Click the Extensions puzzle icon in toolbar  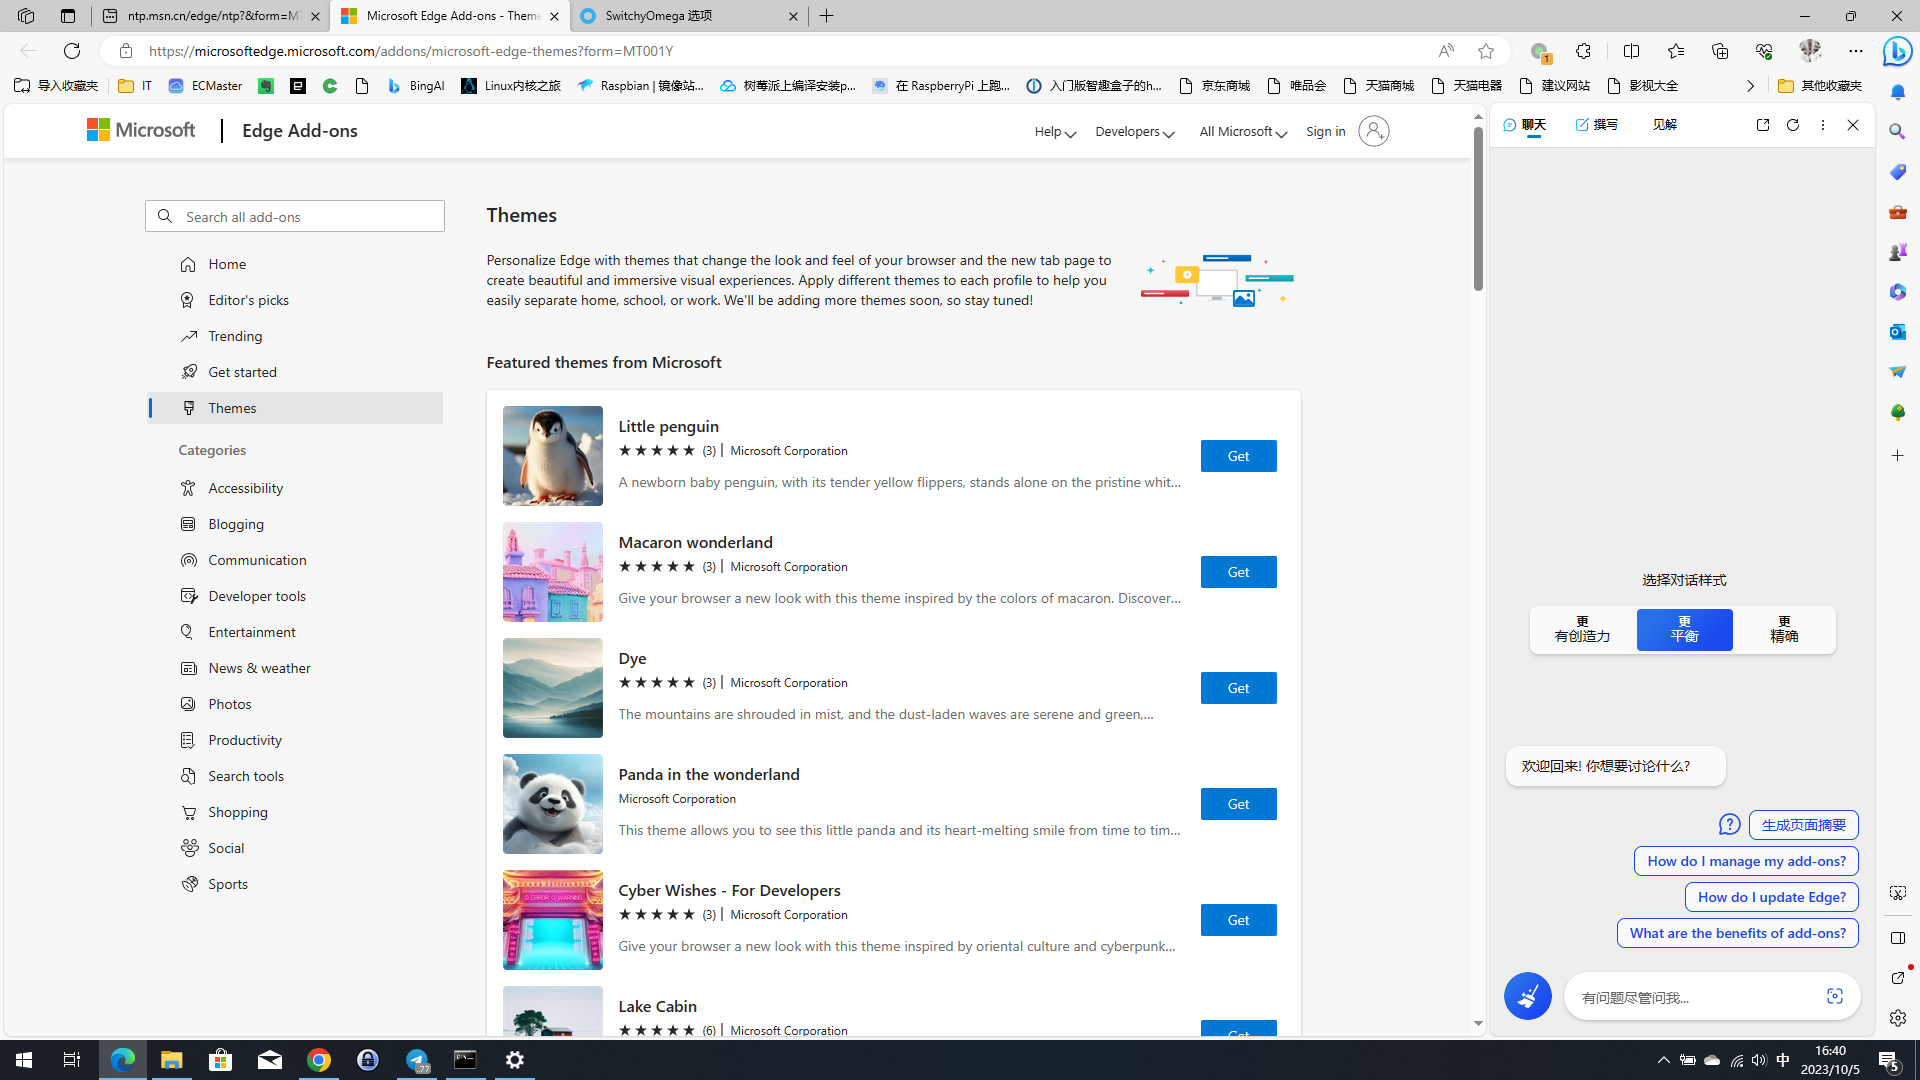click(1583, 51)
